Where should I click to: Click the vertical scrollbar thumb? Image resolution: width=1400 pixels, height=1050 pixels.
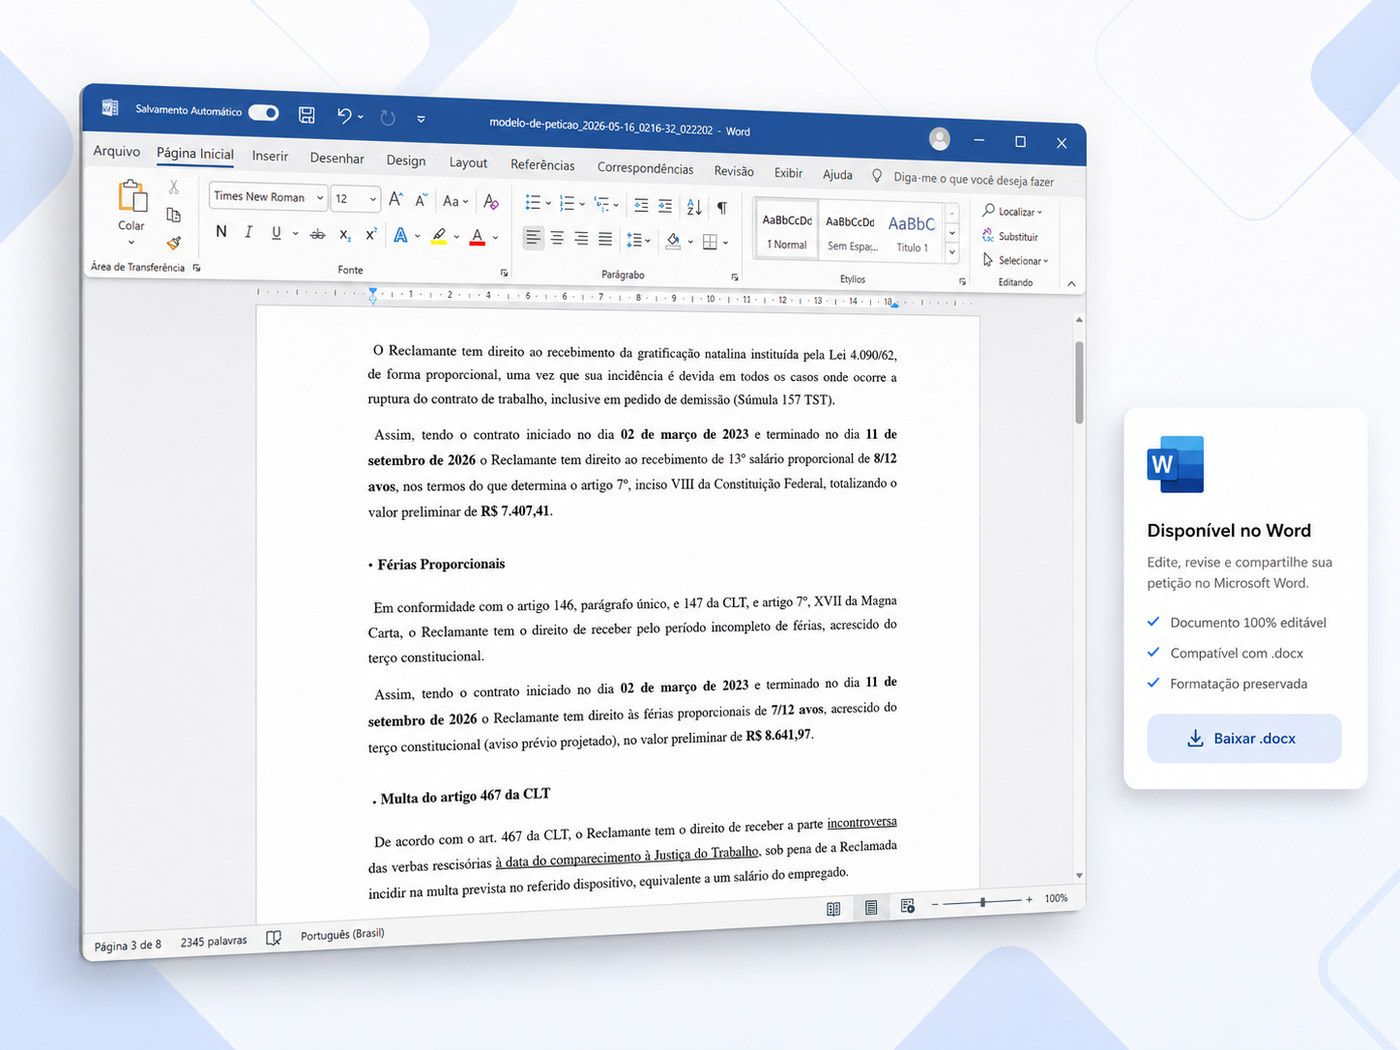tap(1079, 383)
